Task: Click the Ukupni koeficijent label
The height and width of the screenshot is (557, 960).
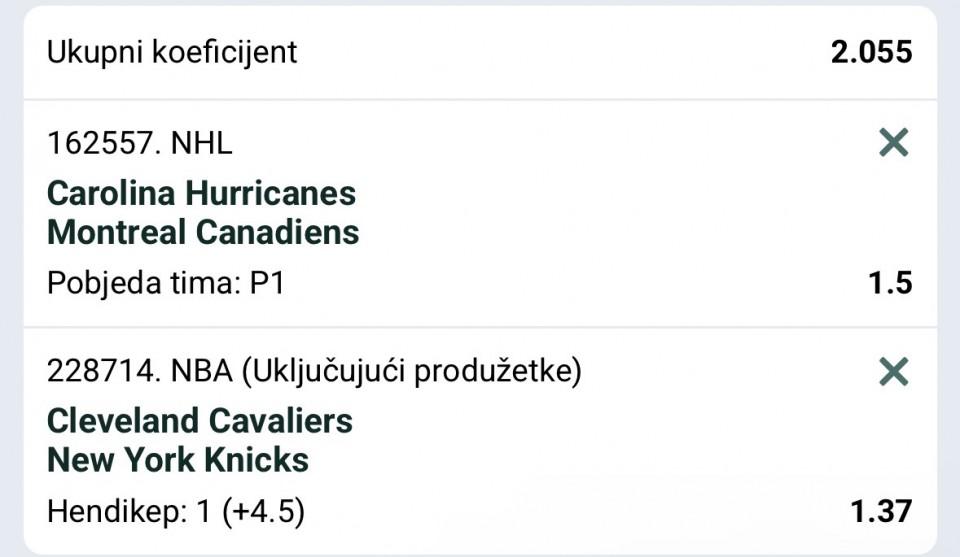Action: coord(172,52)
